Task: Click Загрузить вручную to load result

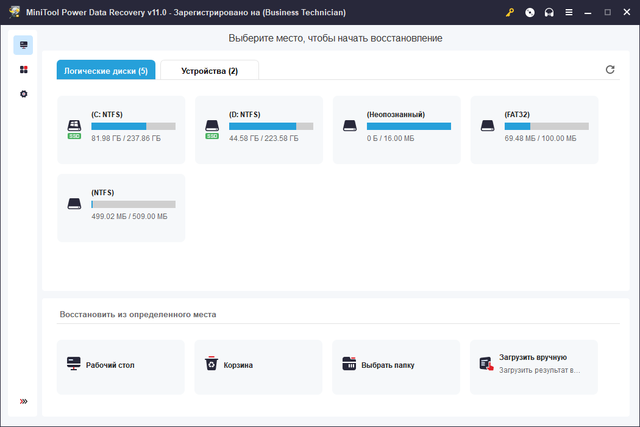Action: pos(534,363)
